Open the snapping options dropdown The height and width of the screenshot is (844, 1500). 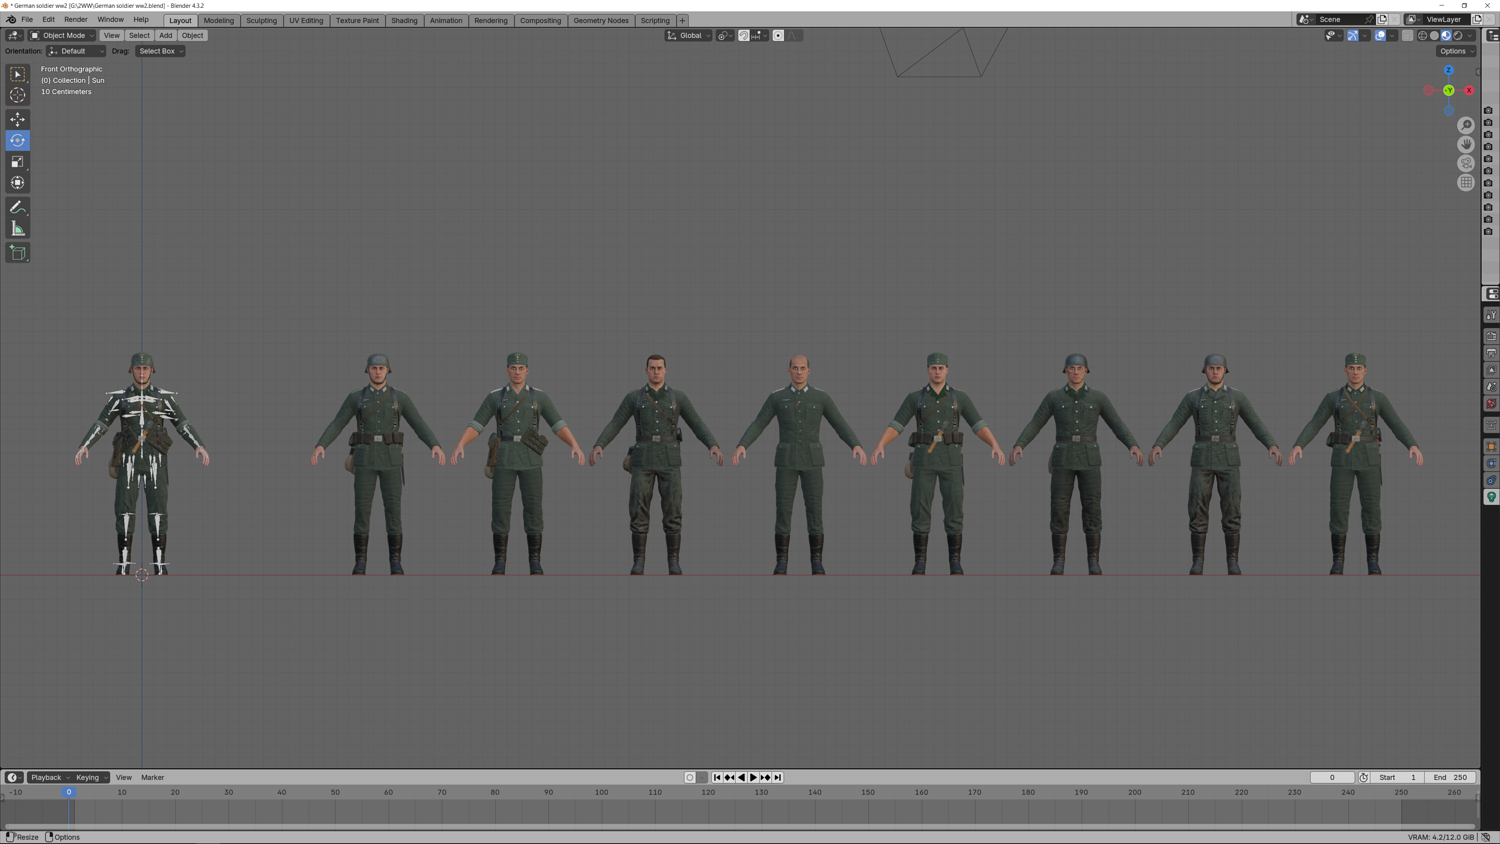click(x=758, y=36)
